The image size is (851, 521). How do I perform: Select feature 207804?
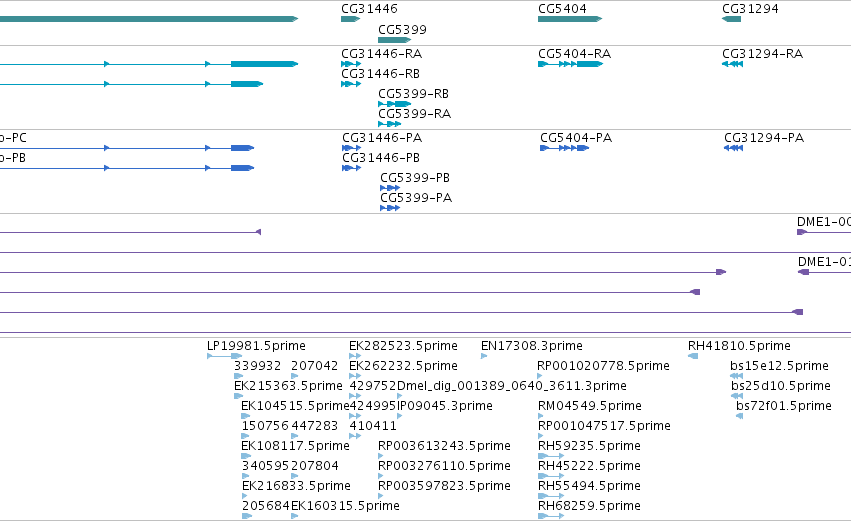click(x=315, y=467)
